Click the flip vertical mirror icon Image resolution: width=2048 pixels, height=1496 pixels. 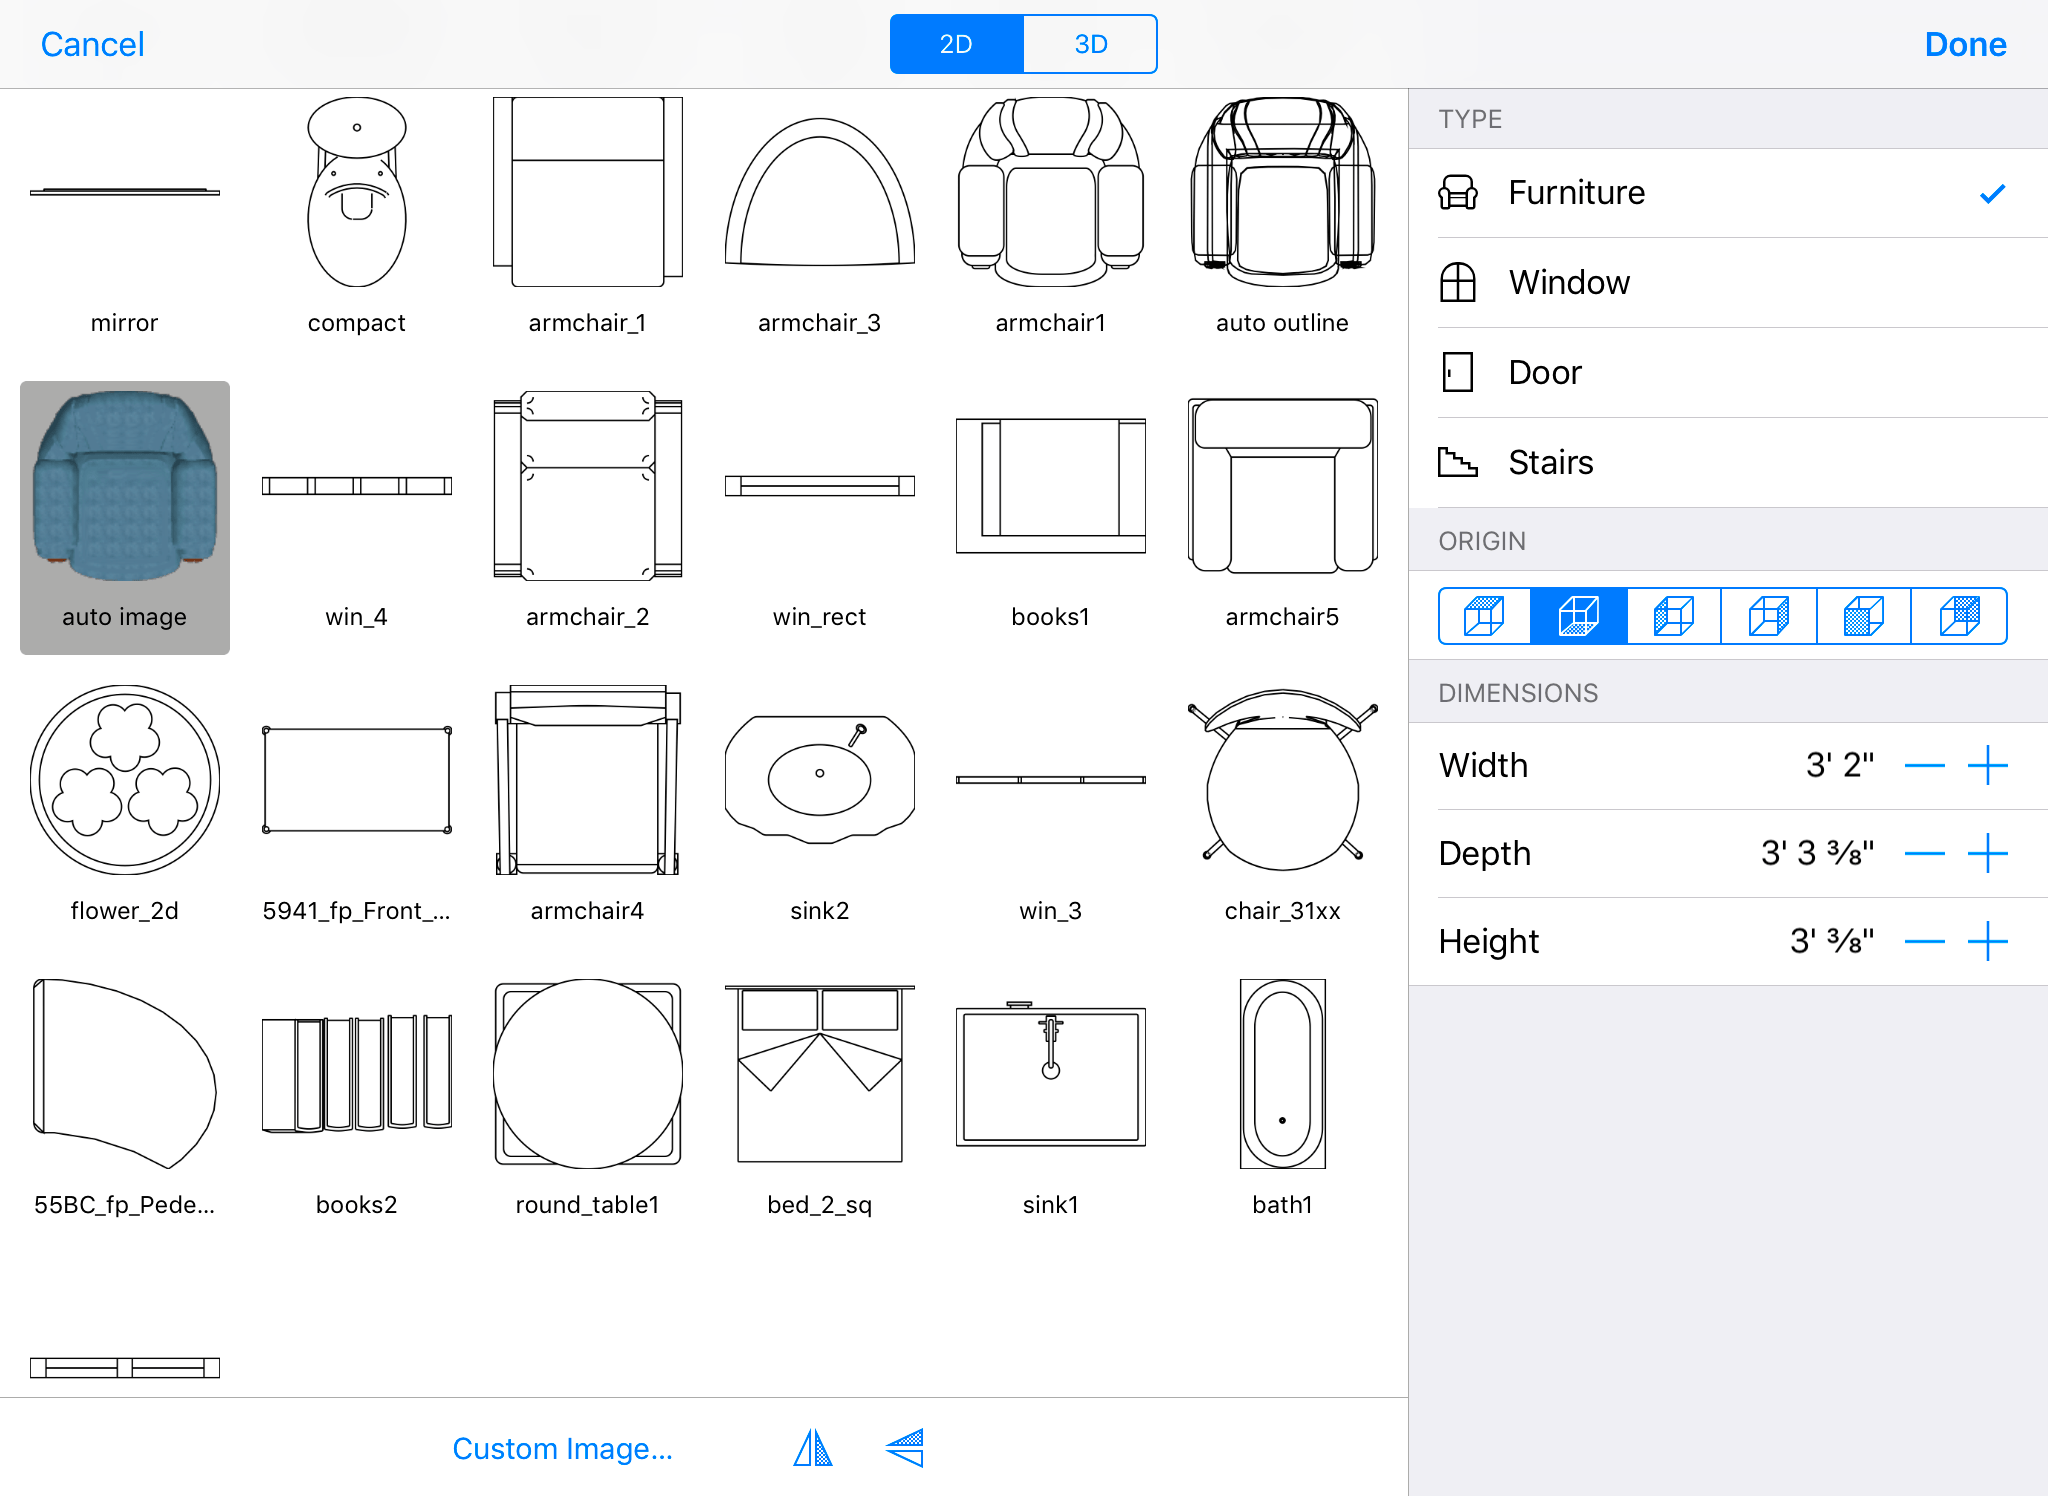[905, 1447]
